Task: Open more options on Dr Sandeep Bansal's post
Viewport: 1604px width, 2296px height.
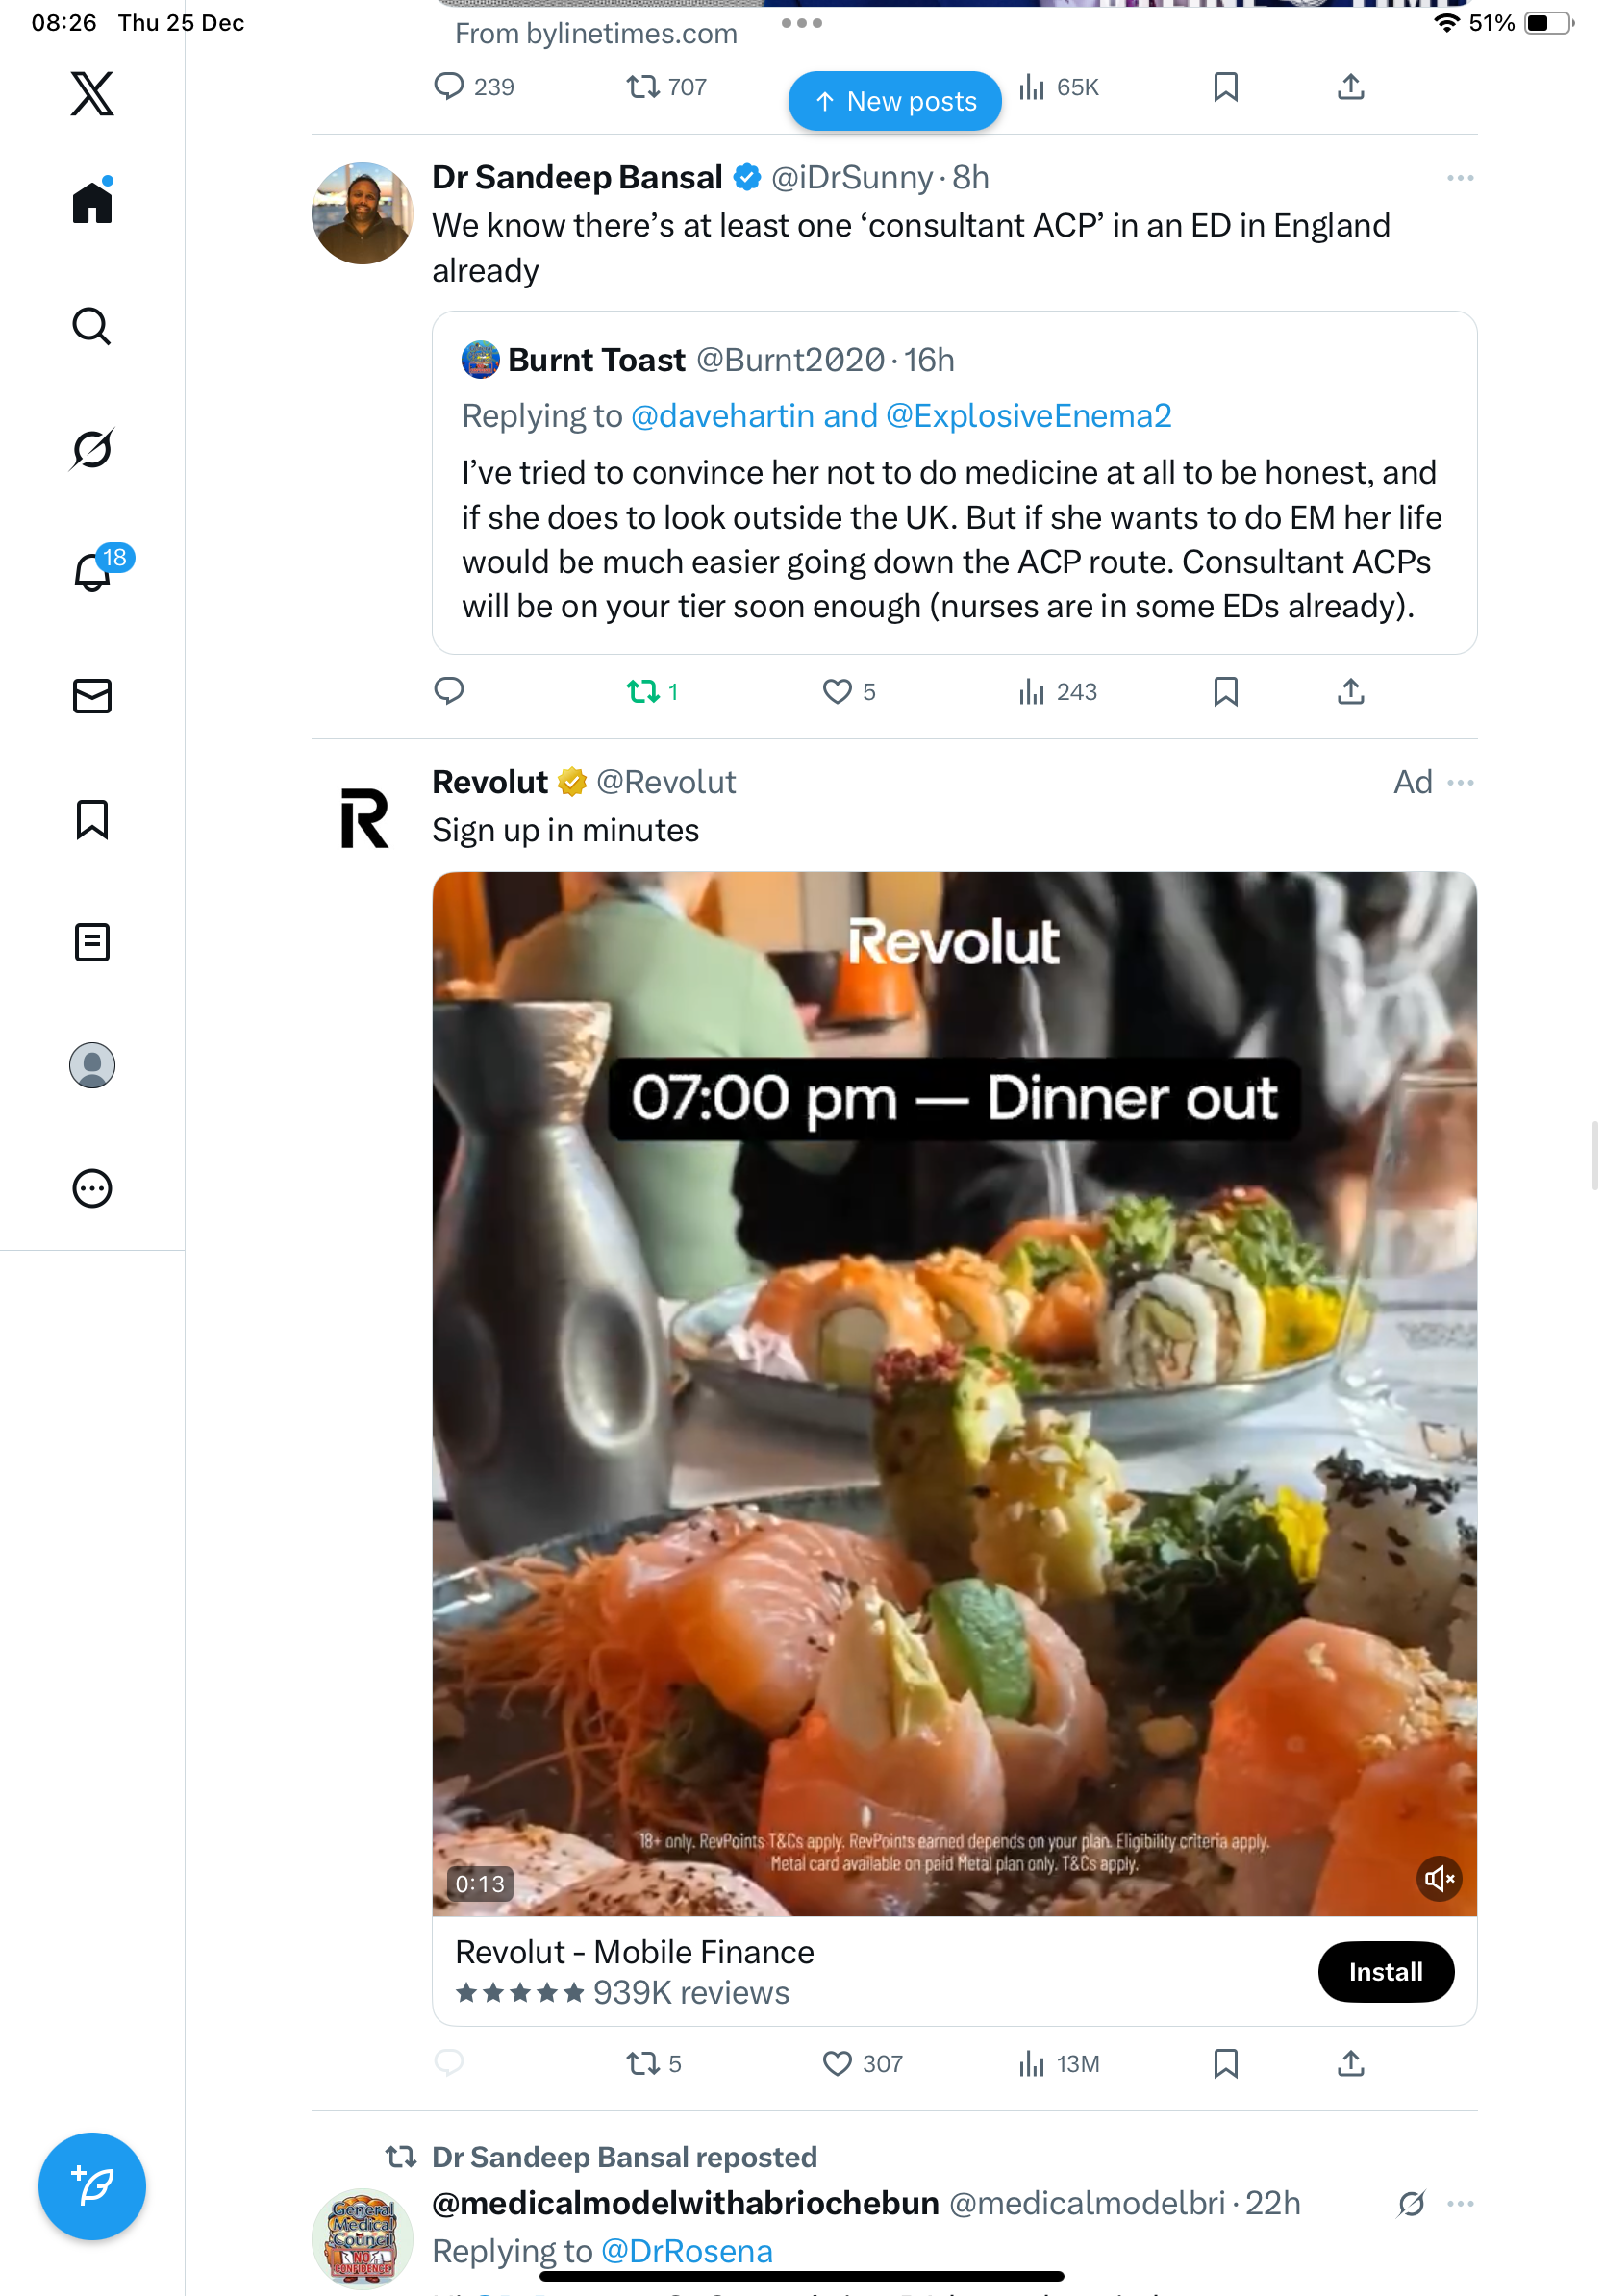Action: [x=1460, y=178]
